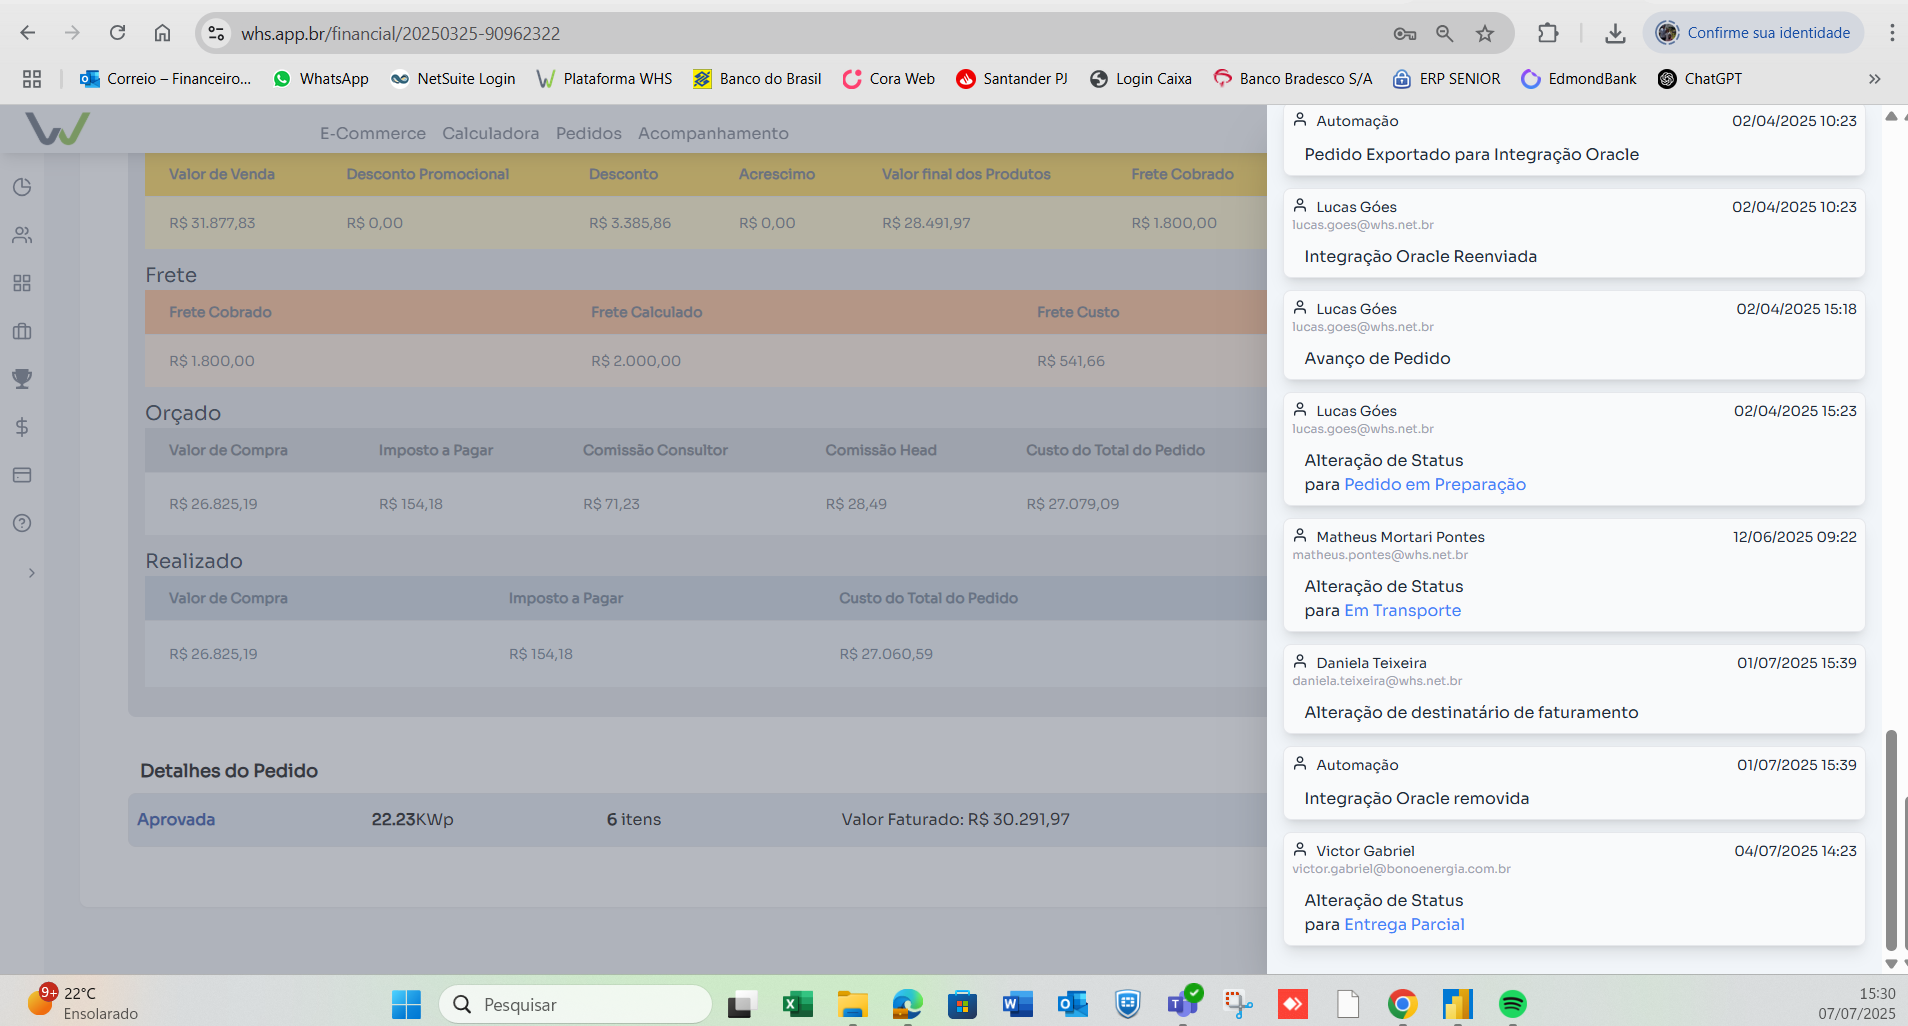Open the briefcase sidebar icon
Screen dimensions: 1908x1026
pyautogui.click(x=22, y=331)
